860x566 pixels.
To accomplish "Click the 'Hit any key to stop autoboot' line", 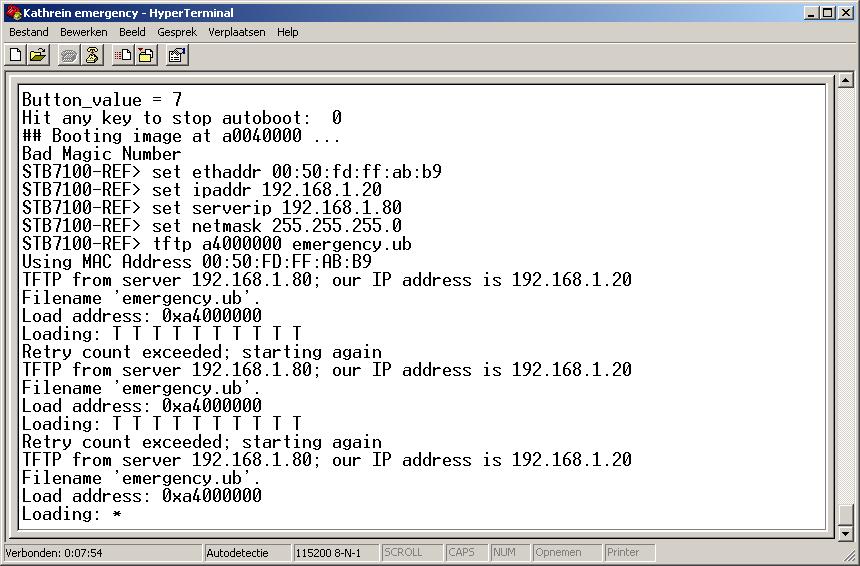I will coord(182,117).
